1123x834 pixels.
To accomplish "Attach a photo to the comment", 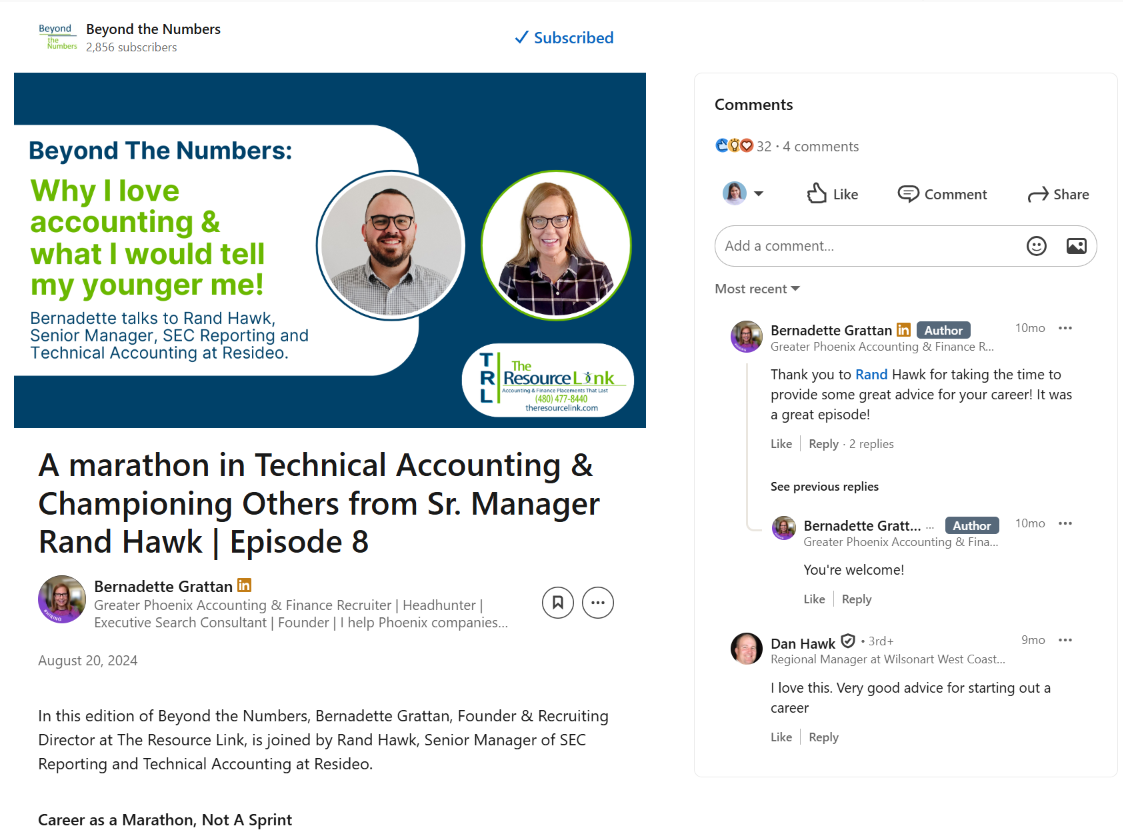I will point(1076,246).
